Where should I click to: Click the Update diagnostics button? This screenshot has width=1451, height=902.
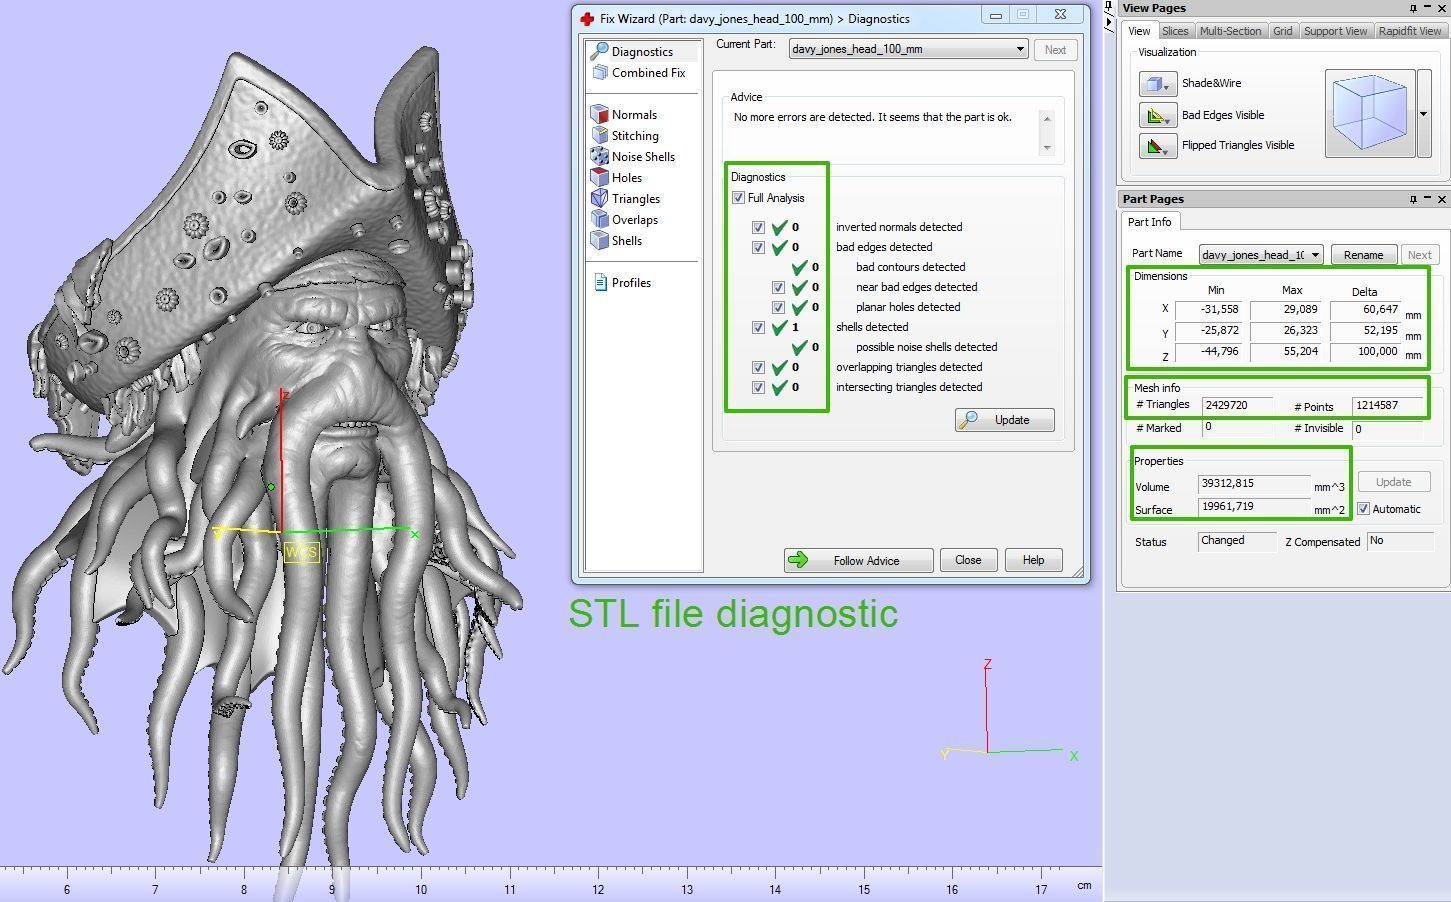click(1005, 420)
